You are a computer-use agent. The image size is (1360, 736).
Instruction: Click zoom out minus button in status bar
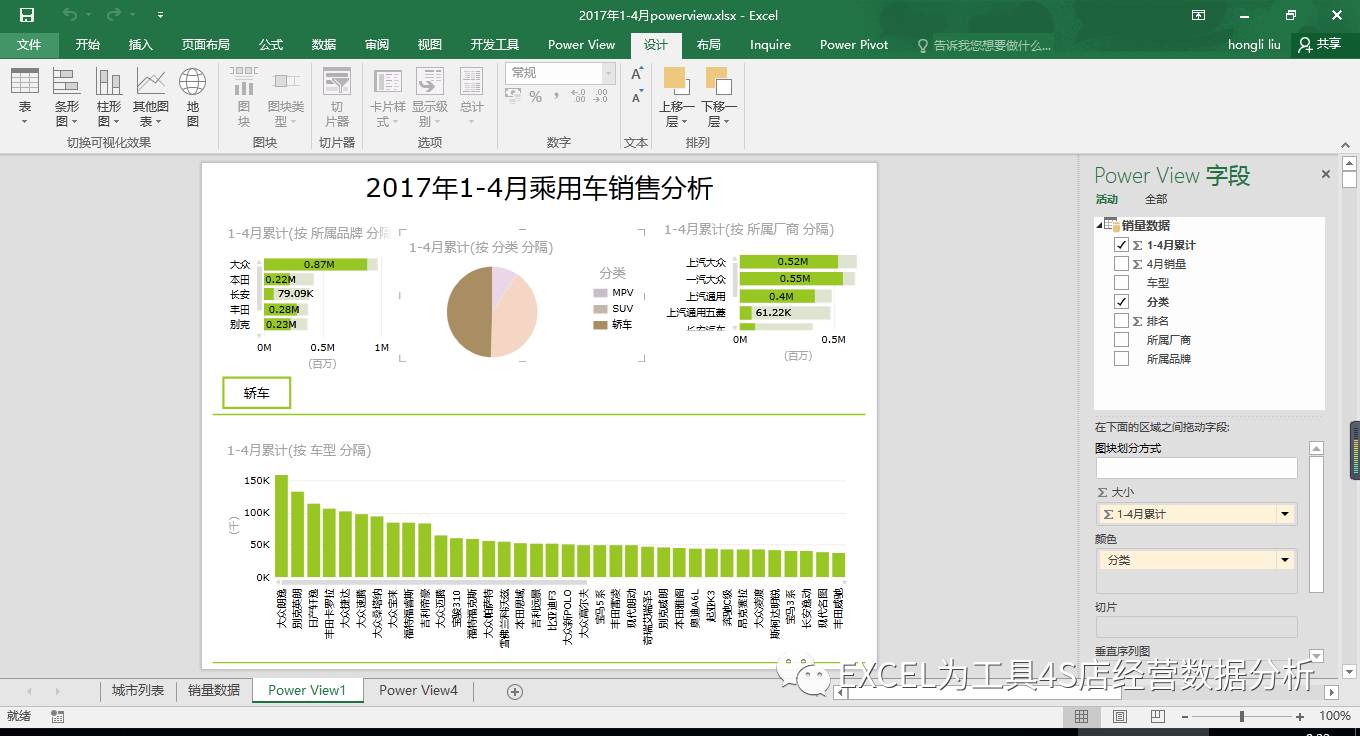click(x=1185, y=716)
